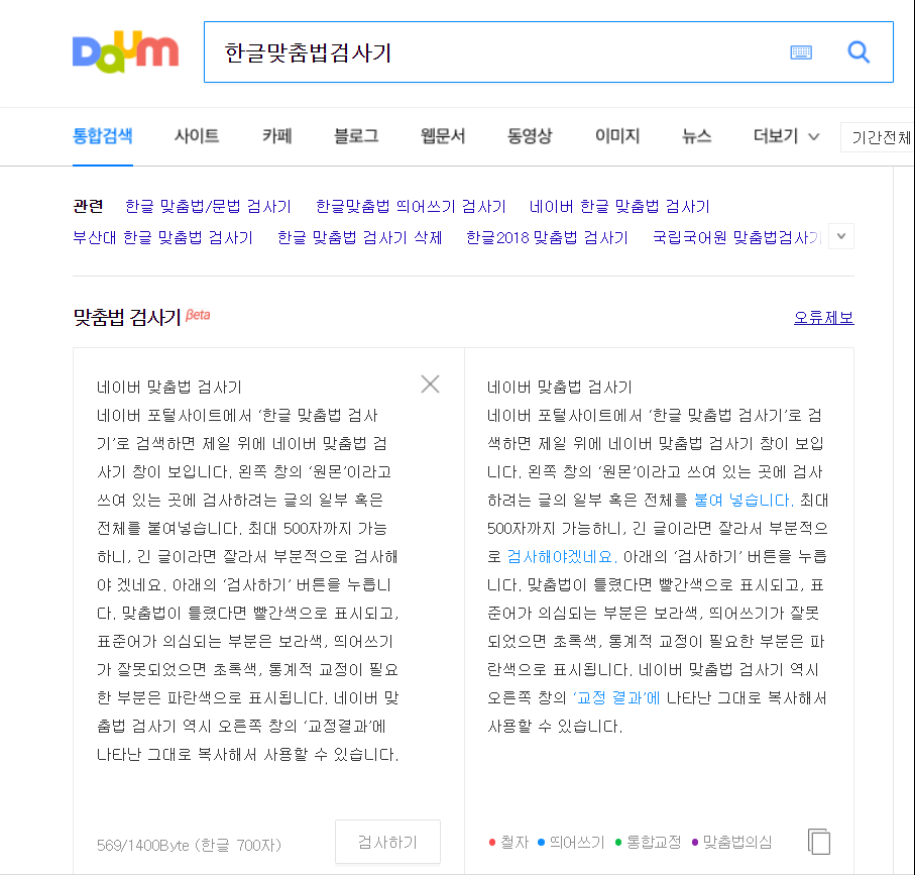Click the purple 맞춤법의심 legend item
The height and width of the screenshot is (875, 915).
(x=732, y=842)
